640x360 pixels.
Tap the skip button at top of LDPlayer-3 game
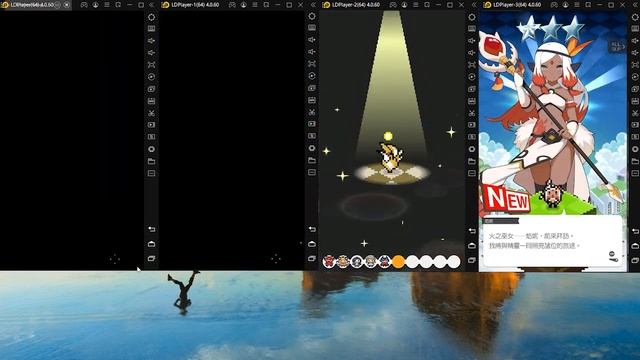coord(618,47)
